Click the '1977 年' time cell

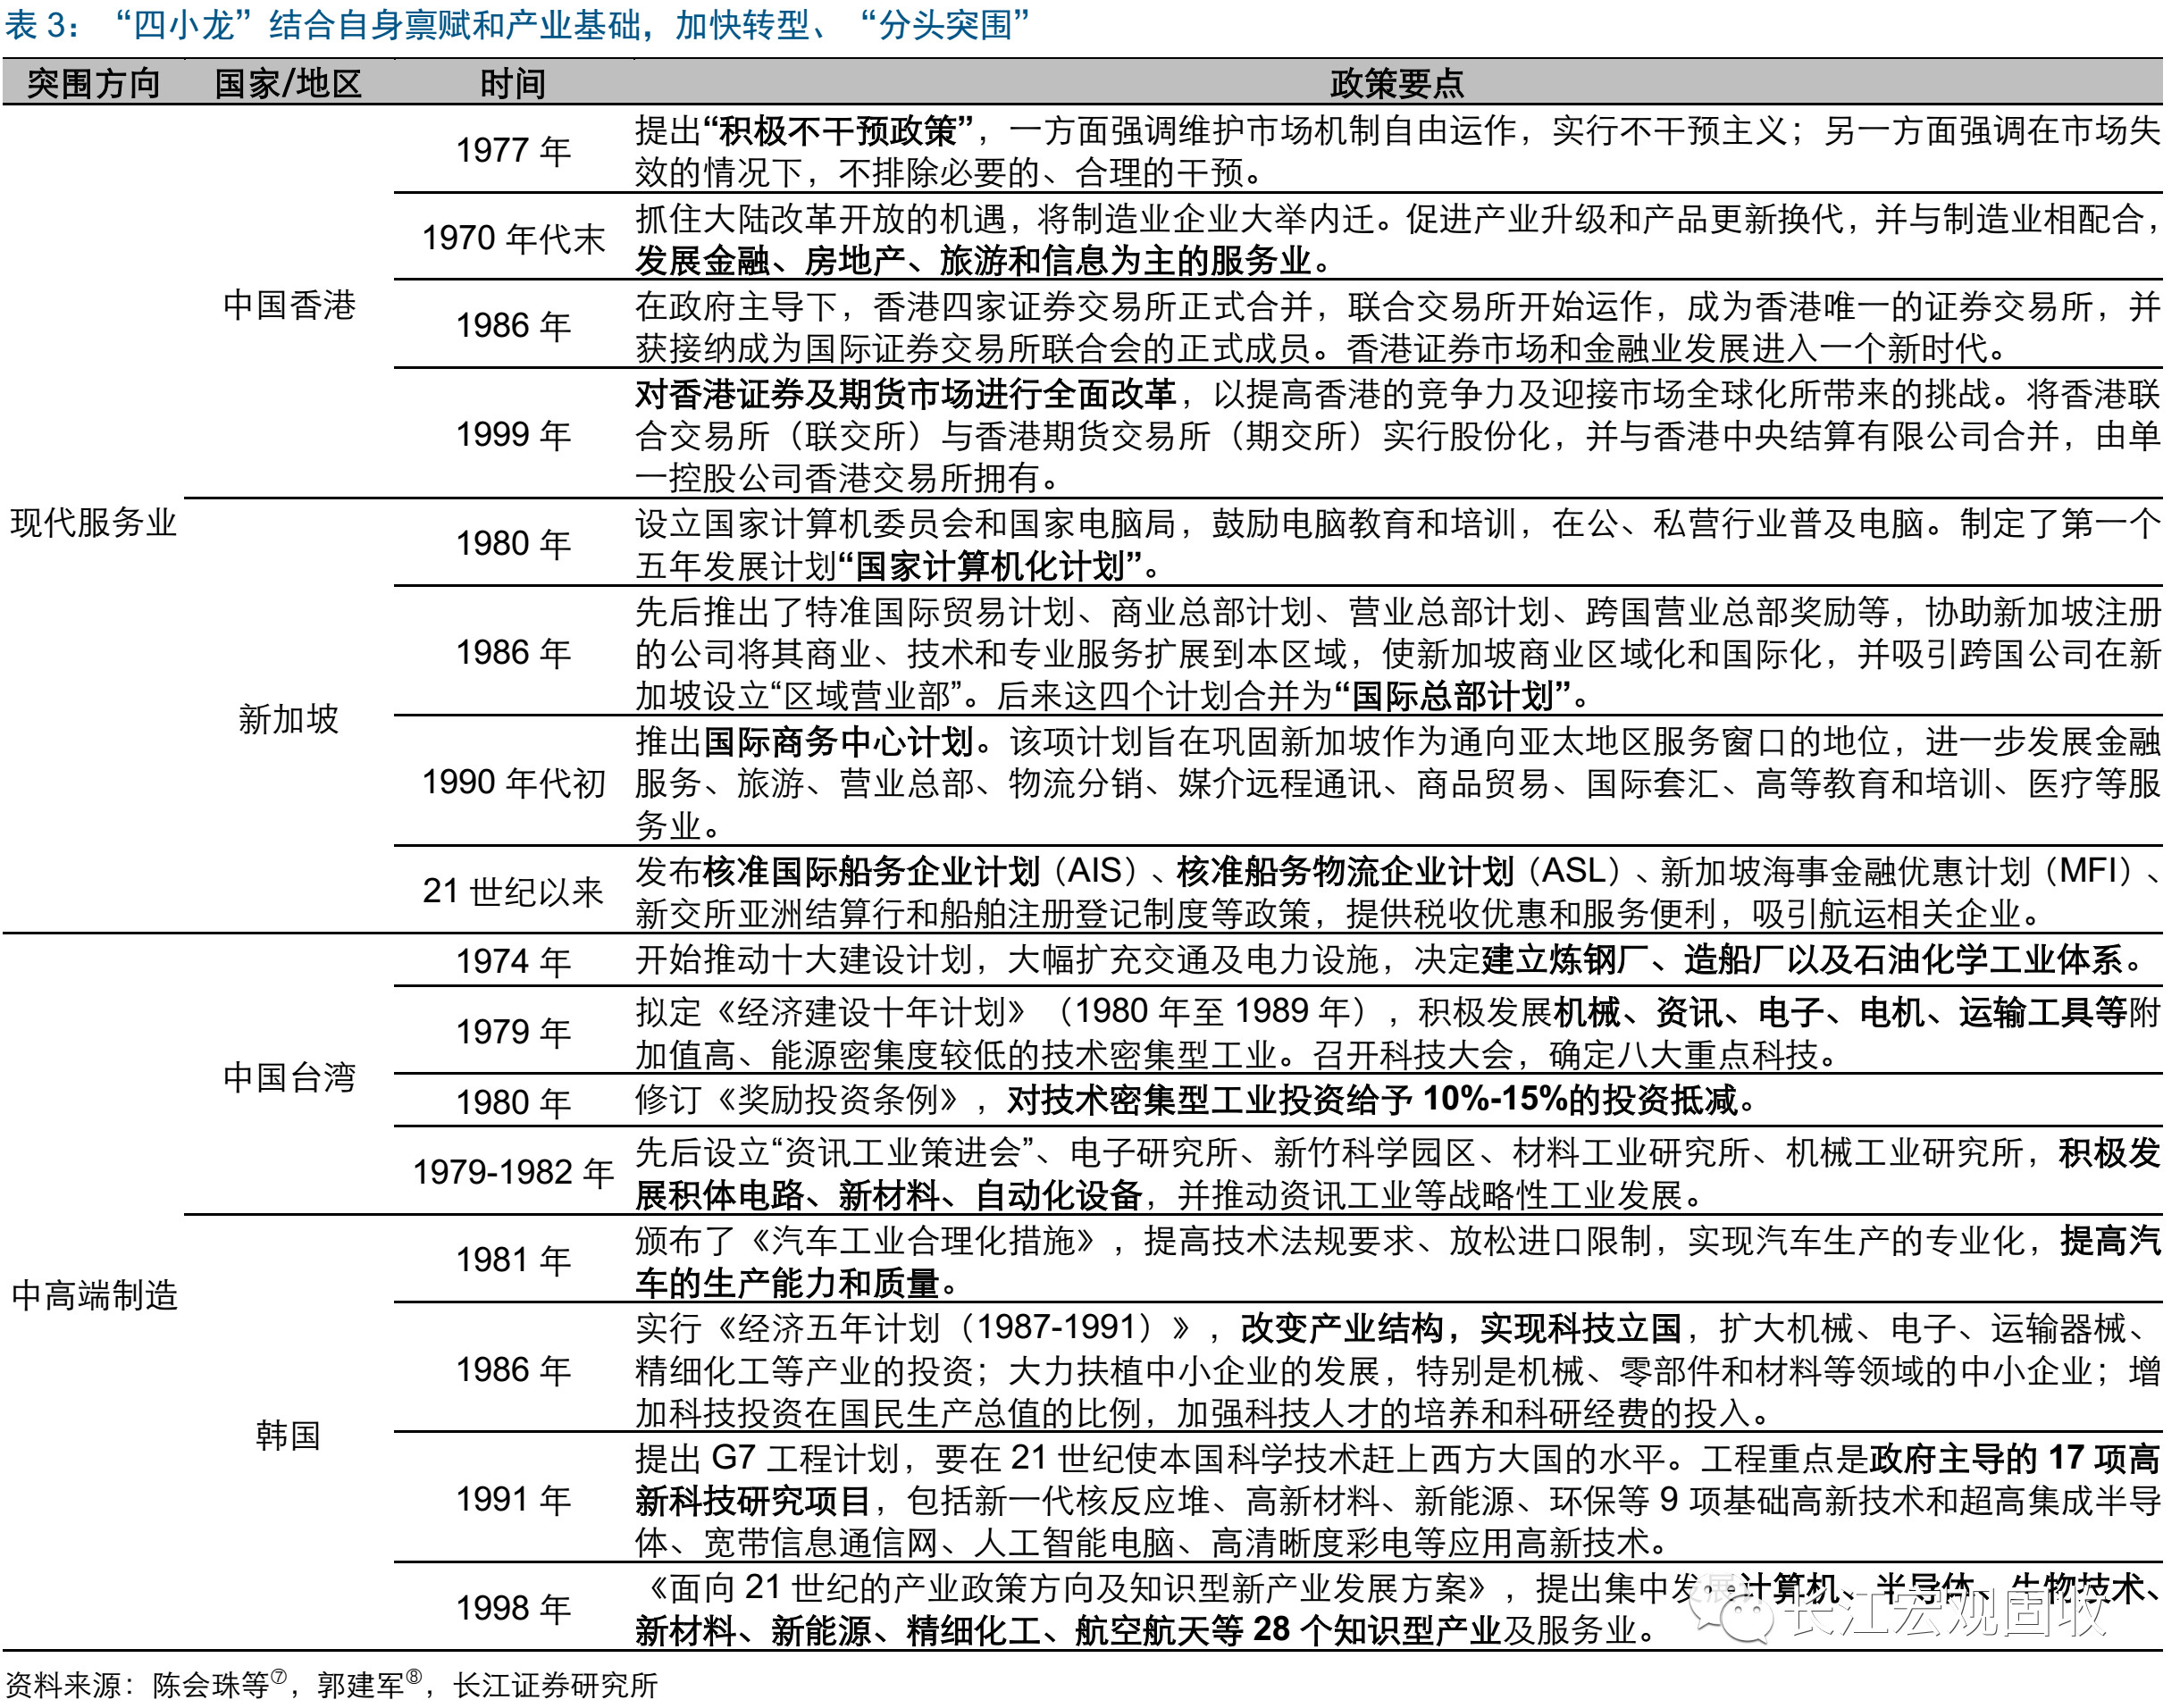tap(513, 150)
